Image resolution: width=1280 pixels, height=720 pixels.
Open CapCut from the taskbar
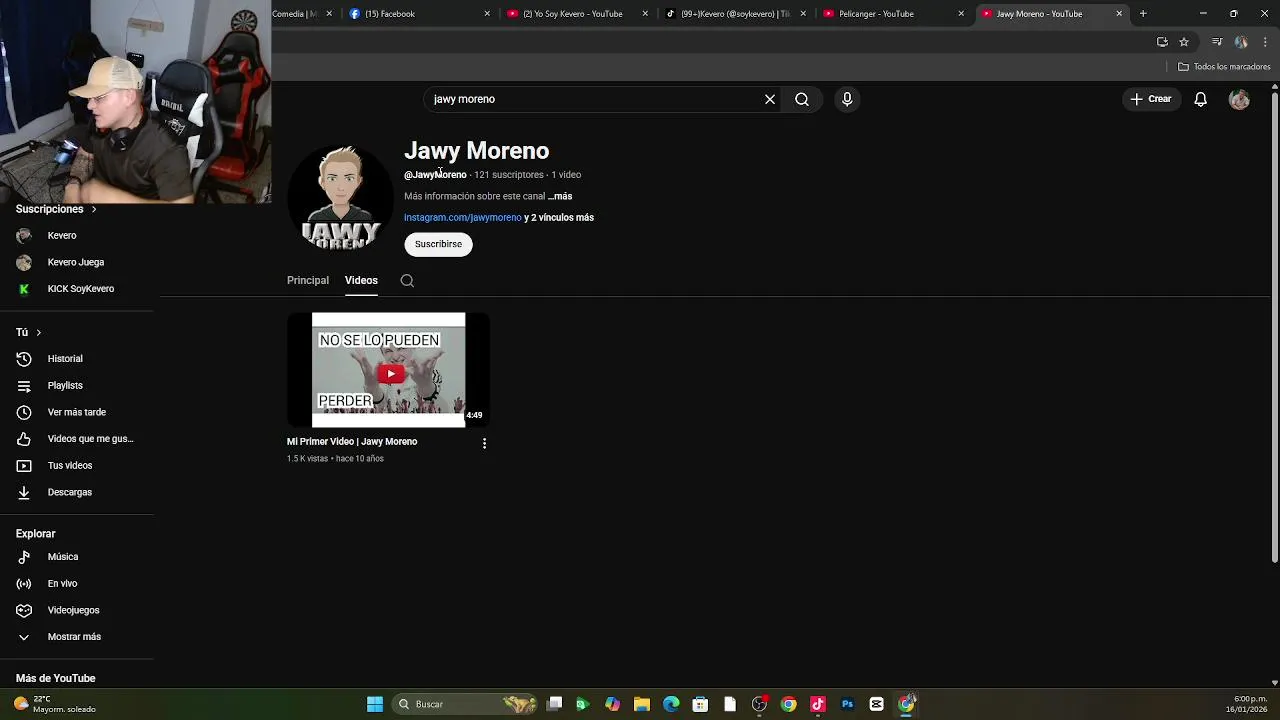[x=877, y=704]
